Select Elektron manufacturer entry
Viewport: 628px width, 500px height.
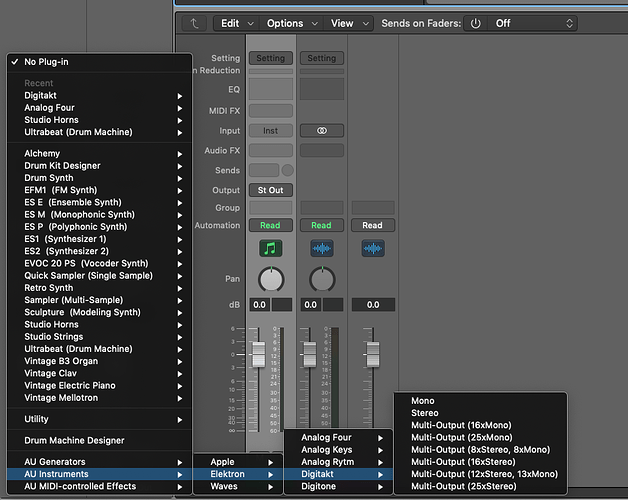pos(238,474)
